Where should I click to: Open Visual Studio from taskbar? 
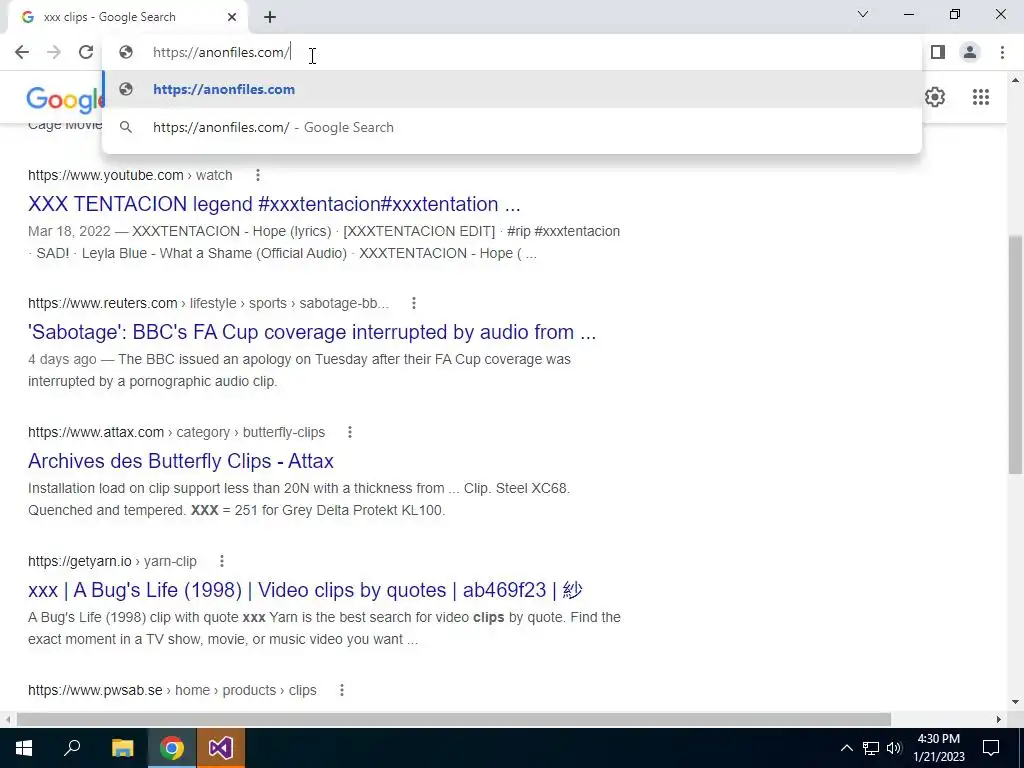pos(220,748)
